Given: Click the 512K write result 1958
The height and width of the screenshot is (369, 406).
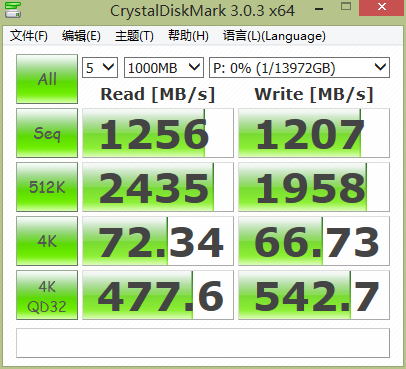Looking at the screenshot, I should (x=314, y=187).
